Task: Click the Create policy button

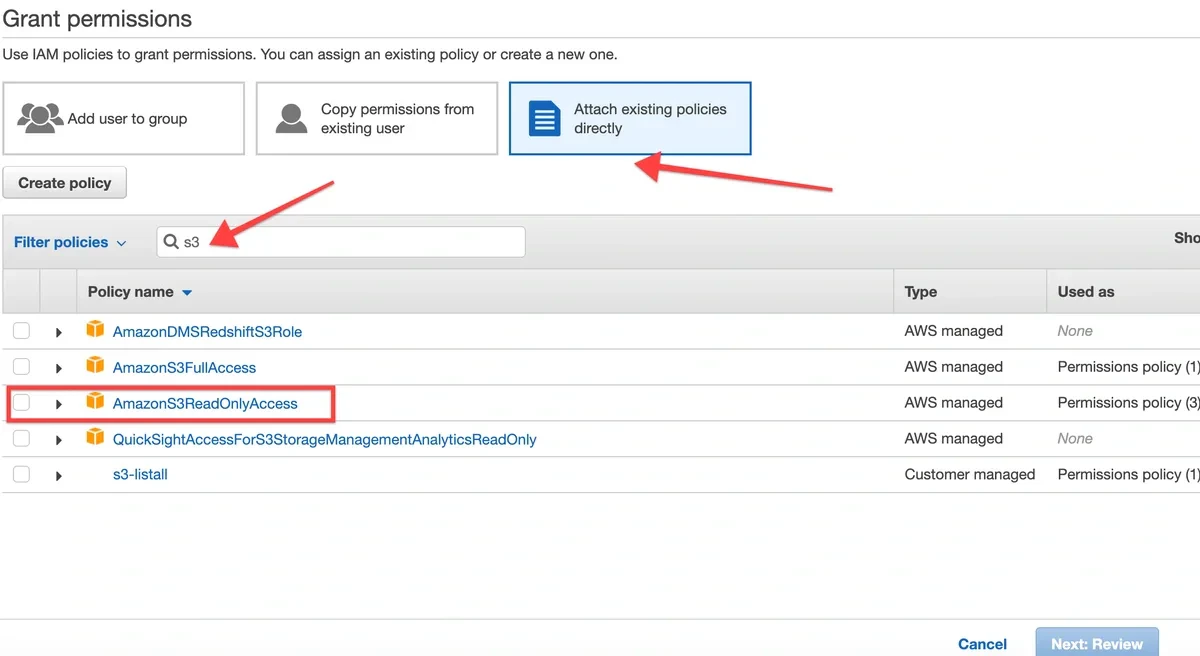Action: pos(64,182)
